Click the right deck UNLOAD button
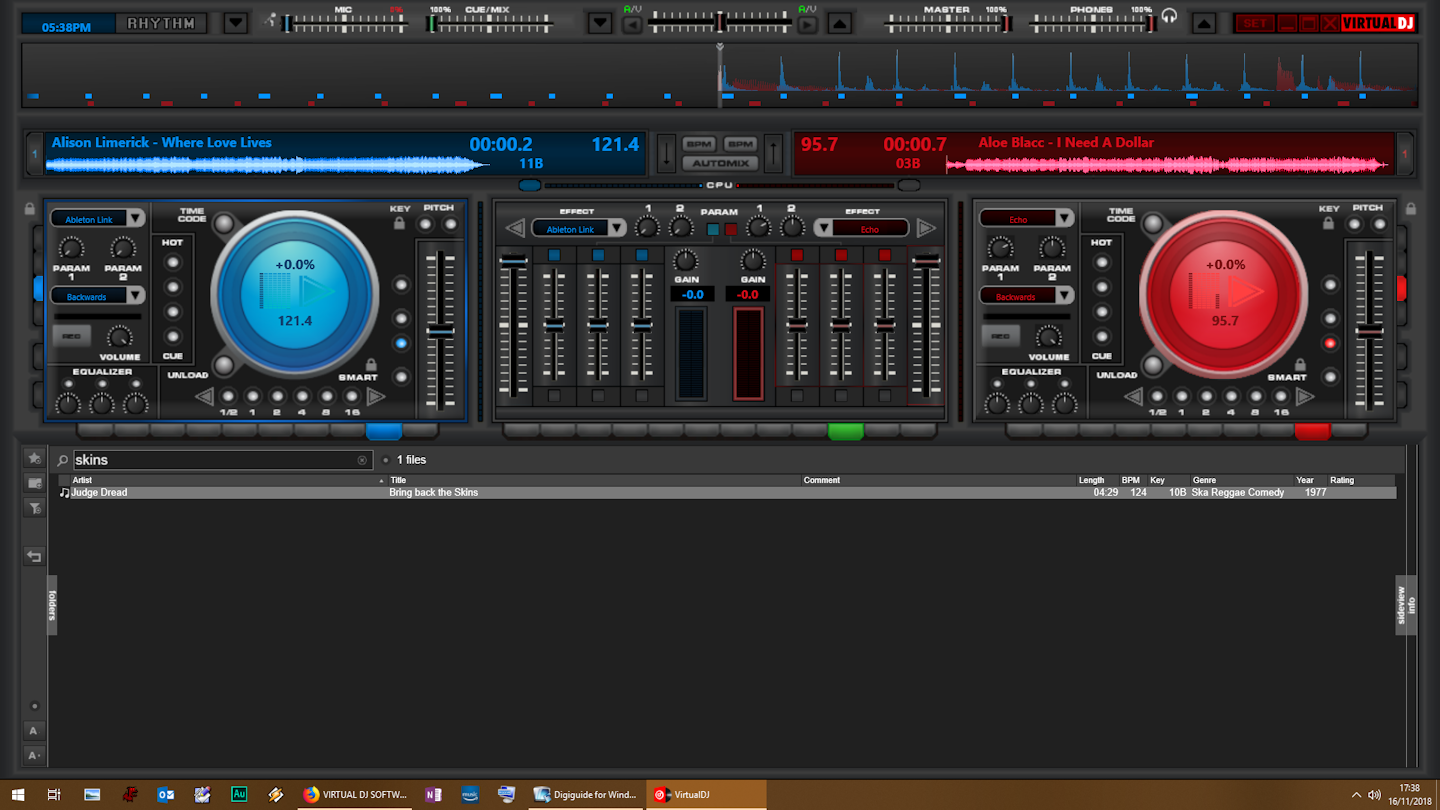This screenshot has width=1440, height=810. click(1153, 365)
